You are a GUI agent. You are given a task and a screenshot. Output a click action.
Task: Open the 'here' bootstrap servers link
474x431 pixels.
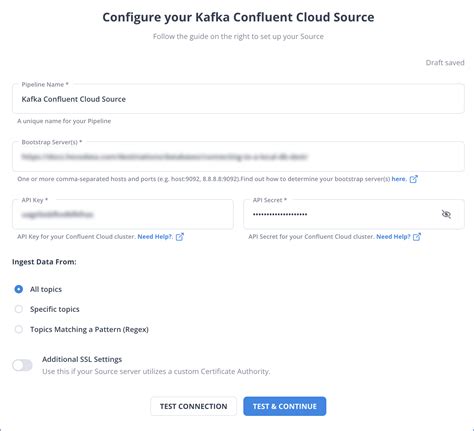pos(399,179)
